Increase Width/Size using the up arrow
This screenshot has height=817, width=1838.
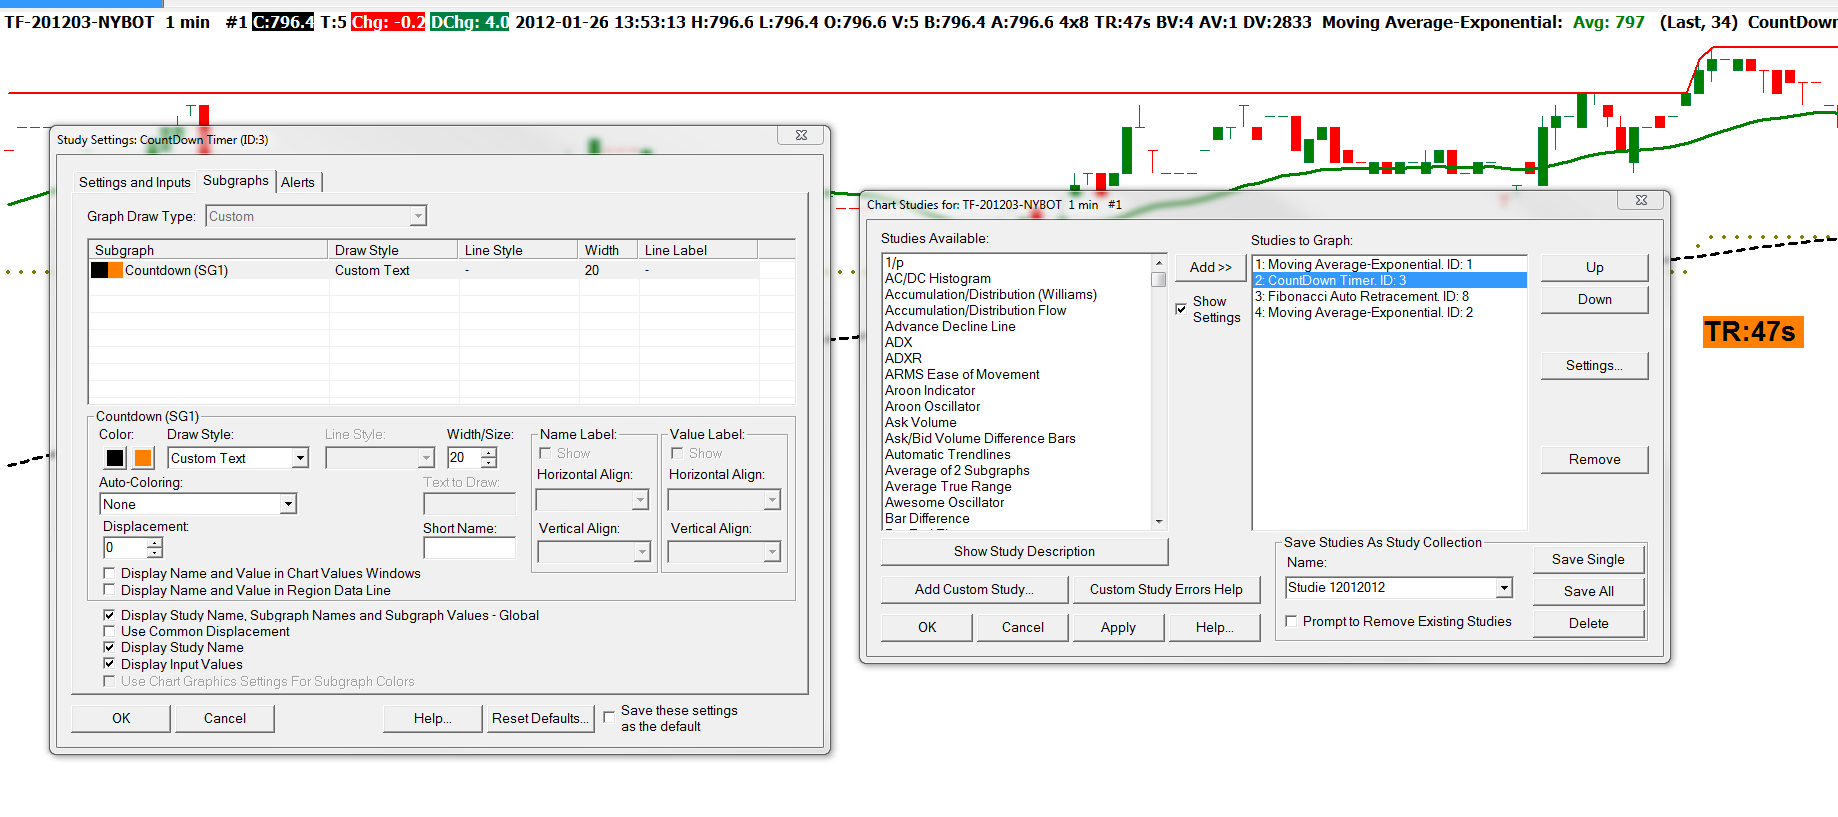(x=489, y=453)
